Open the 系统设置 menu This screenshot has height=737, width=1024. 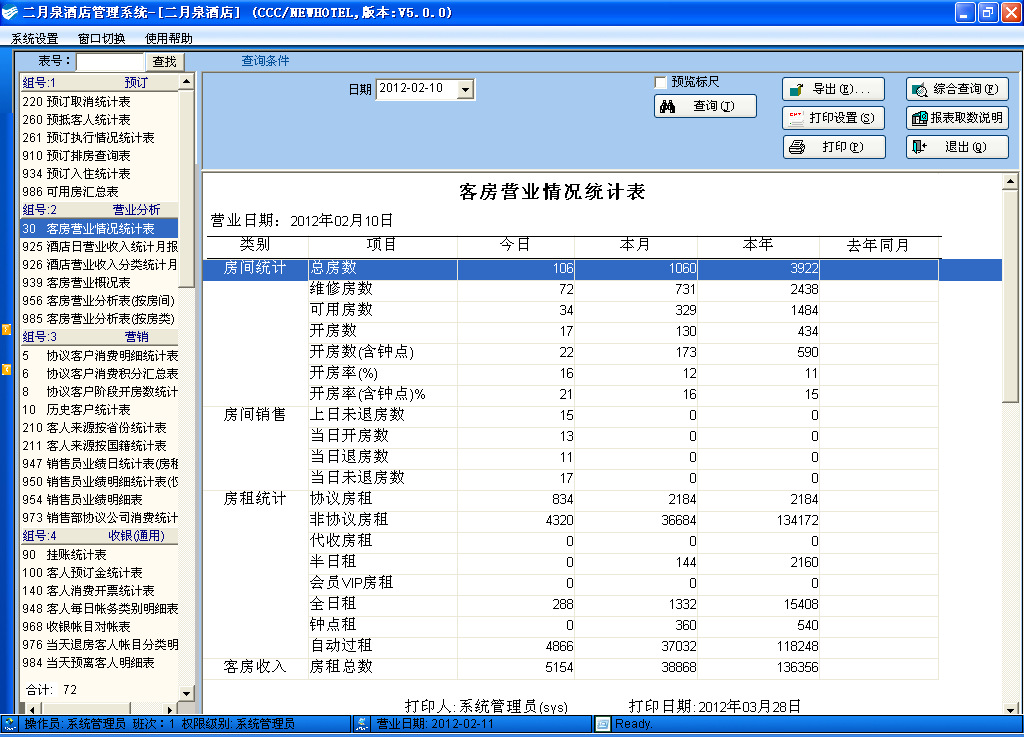(35, 39)
